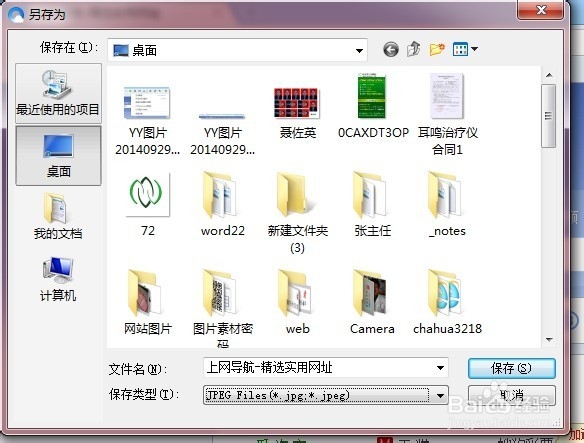Click the Back navigation arrow icon
This screenshot has height=443, width=584.
tap(391, 49)
